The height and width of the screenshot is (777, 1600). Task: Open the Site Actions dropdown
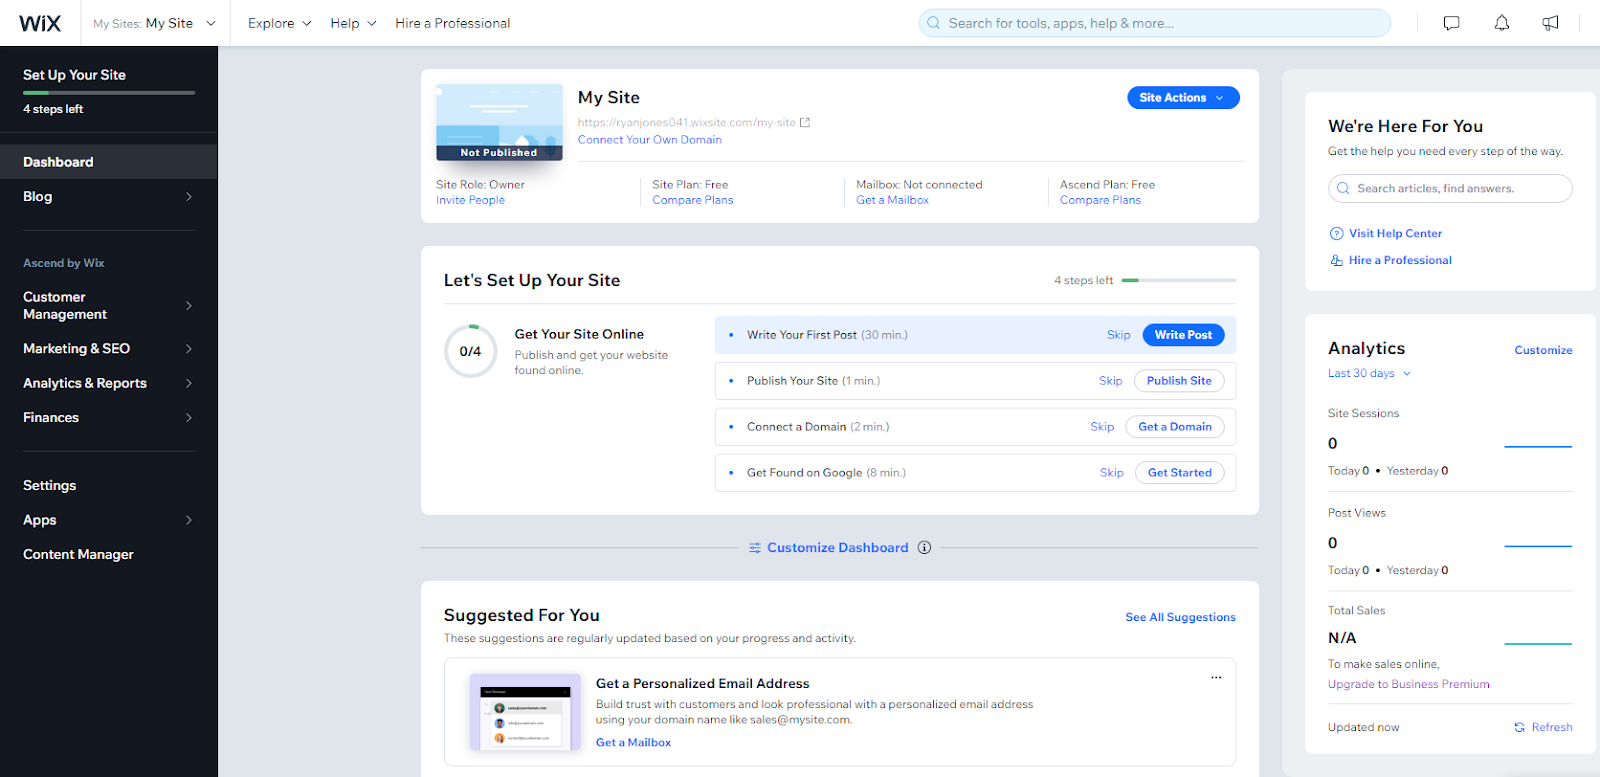pyautogui.click(x=1183, y=98)
